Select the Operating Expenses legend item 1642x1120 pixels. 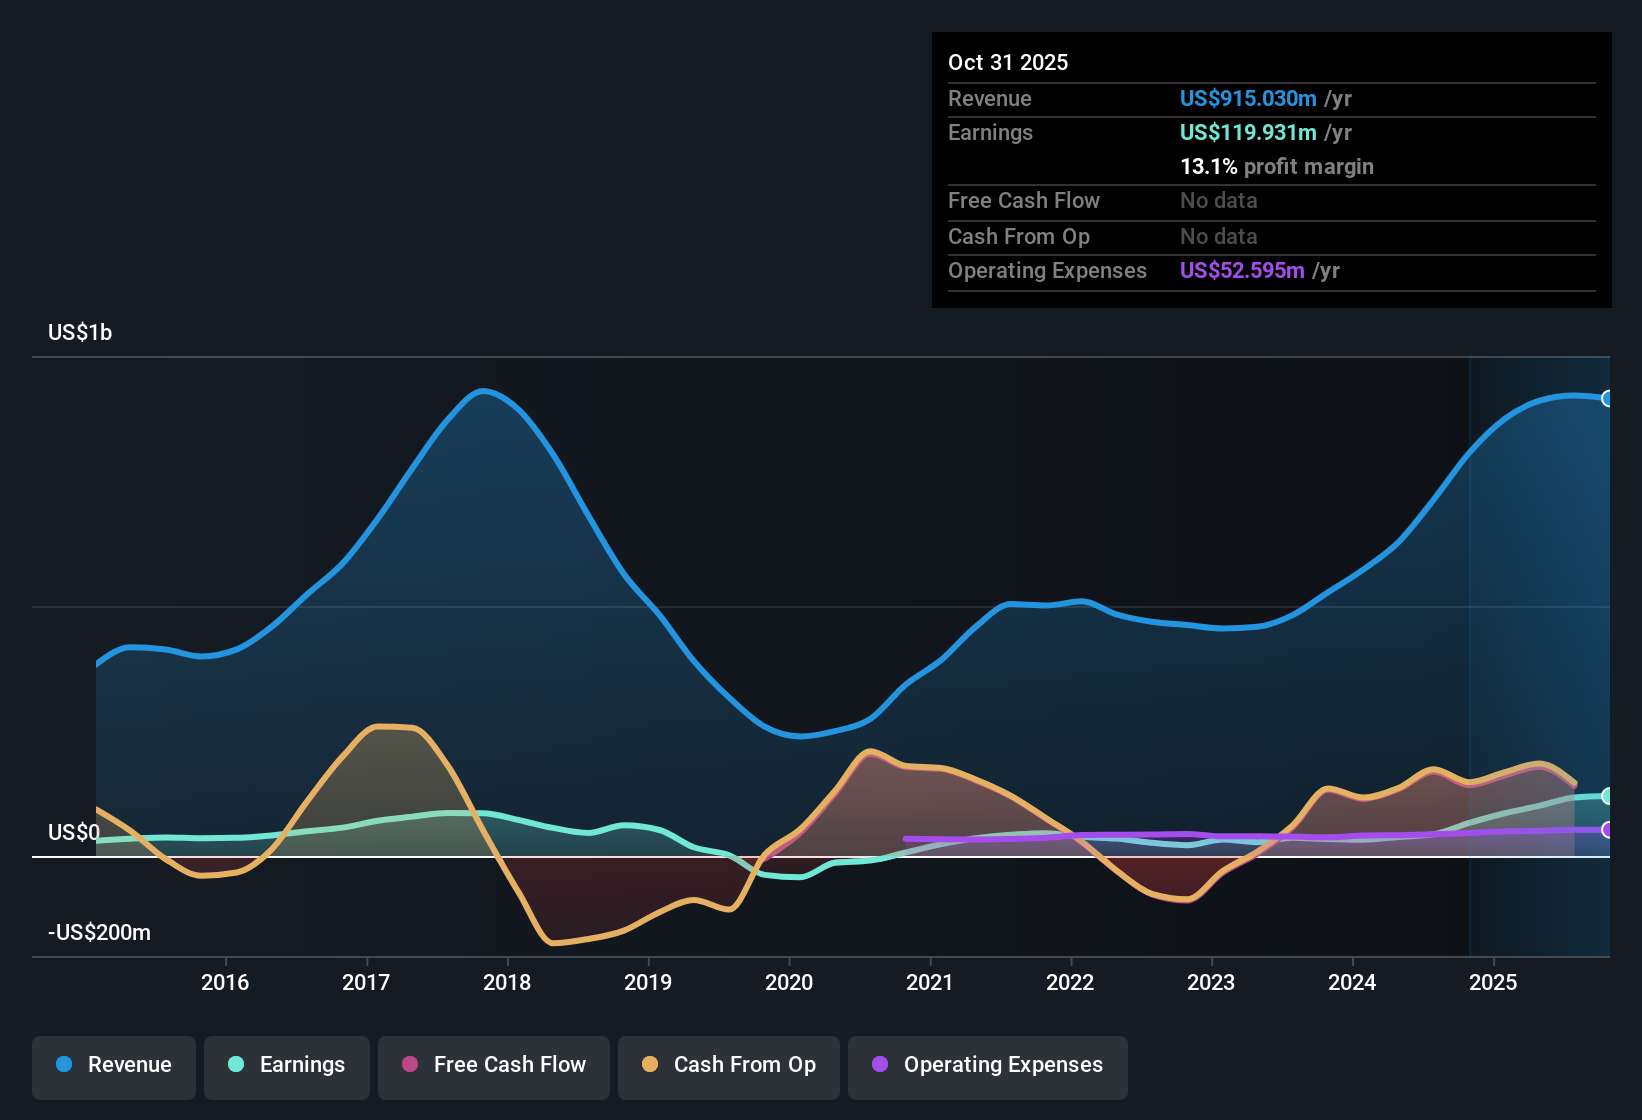(x=987, y=1066)
